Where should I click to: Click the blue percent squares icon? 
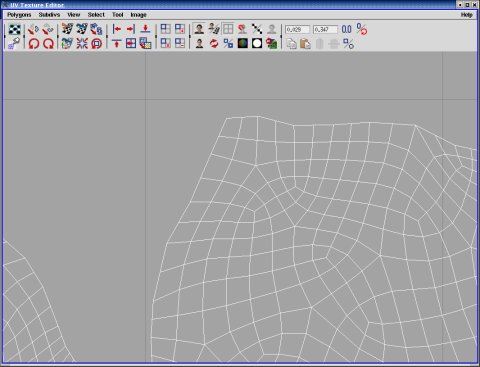pyautogui.click(x=228, y=43)
